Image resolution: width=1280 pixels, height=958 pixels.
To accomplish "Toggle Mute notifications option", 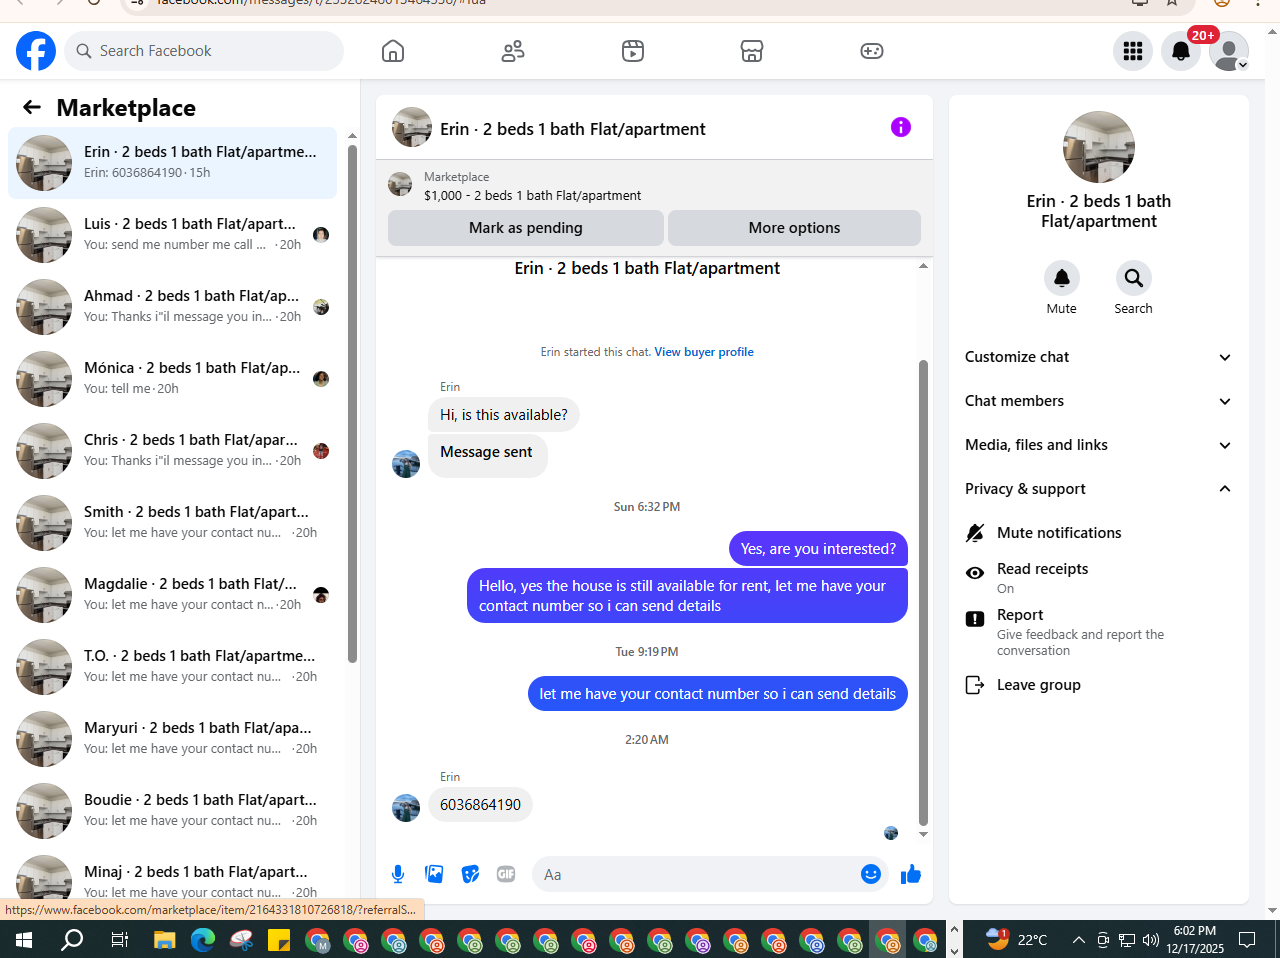I will [1098, 533].
